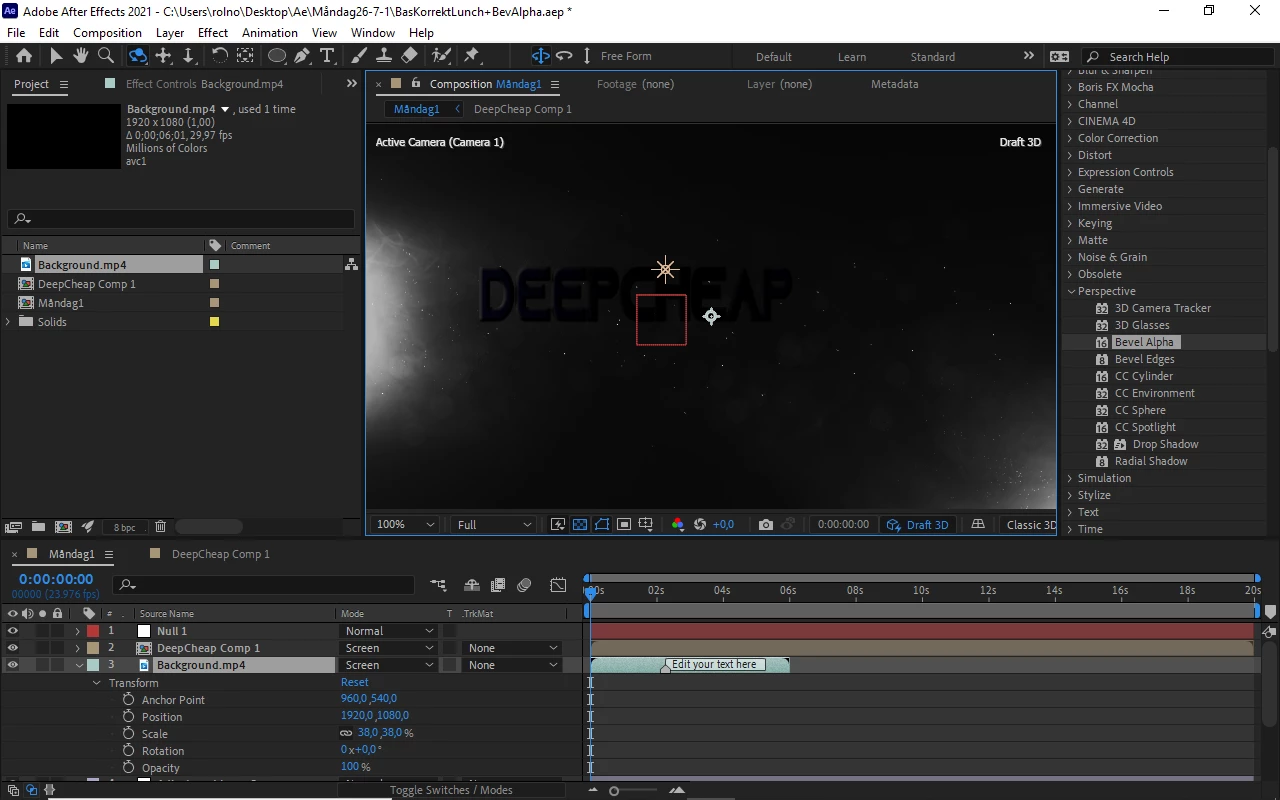Open blending Mode dropdown for Null 1
Screen dimensions: 1280x800
[x=388, y=631]
